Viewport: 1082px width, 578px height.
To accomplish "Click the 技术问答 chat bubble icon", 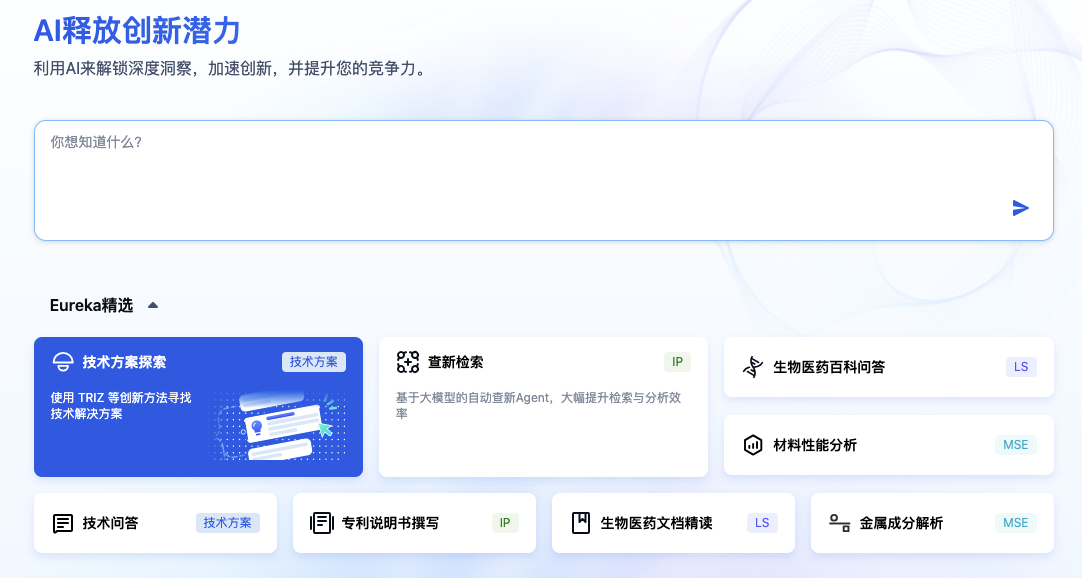I will pos(63,523).
